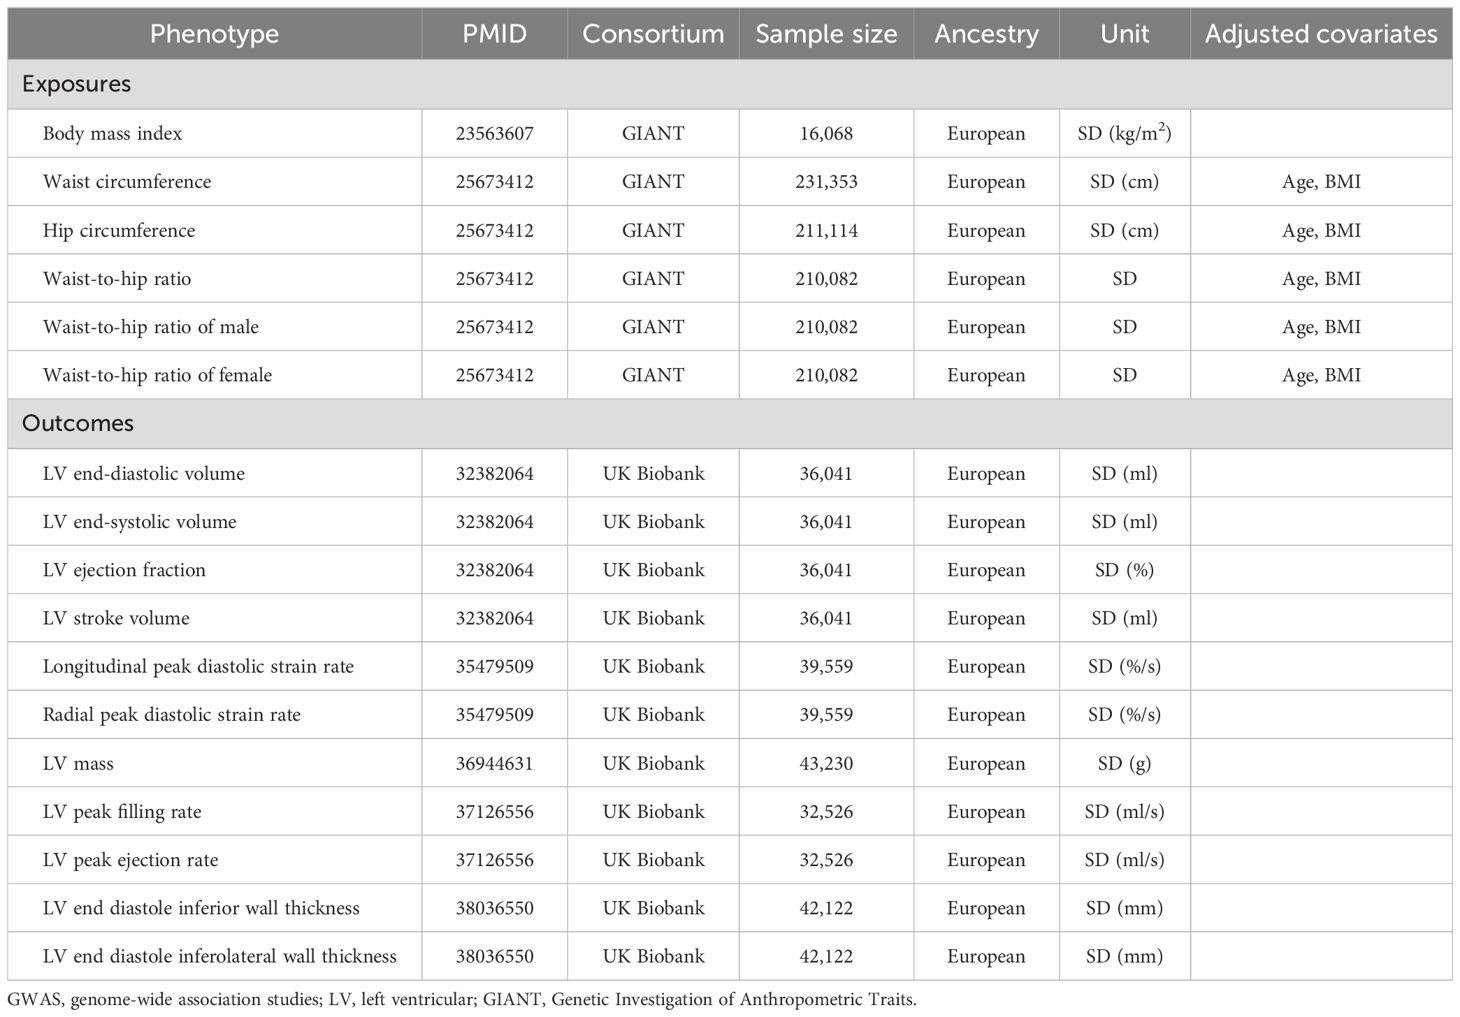This screenshot has height=1017, width=1460.
Task: Select the Exposures section heading
Action: pos(76,84)
